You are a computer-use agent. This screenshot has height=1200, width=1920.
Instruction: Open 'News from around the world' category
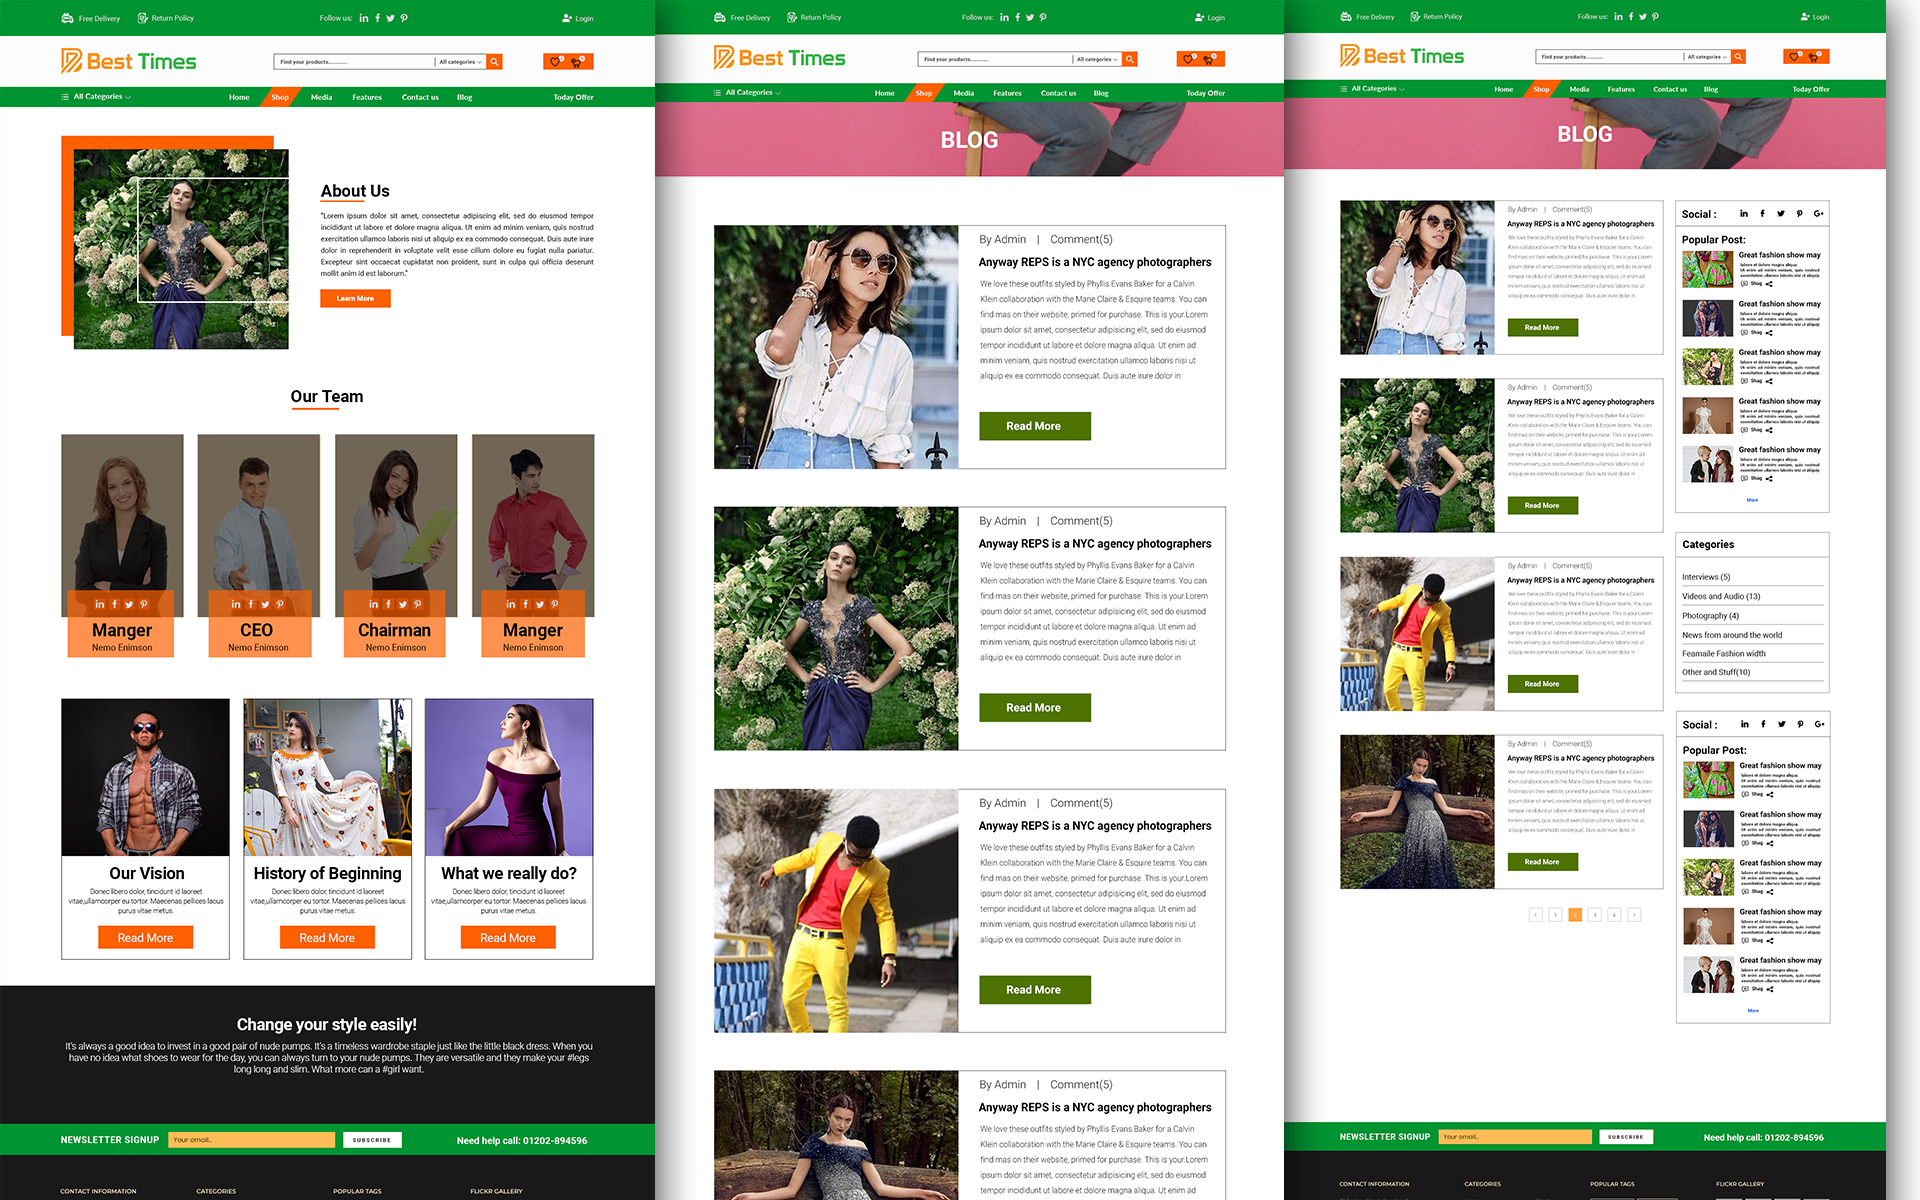pos(1732,635)
